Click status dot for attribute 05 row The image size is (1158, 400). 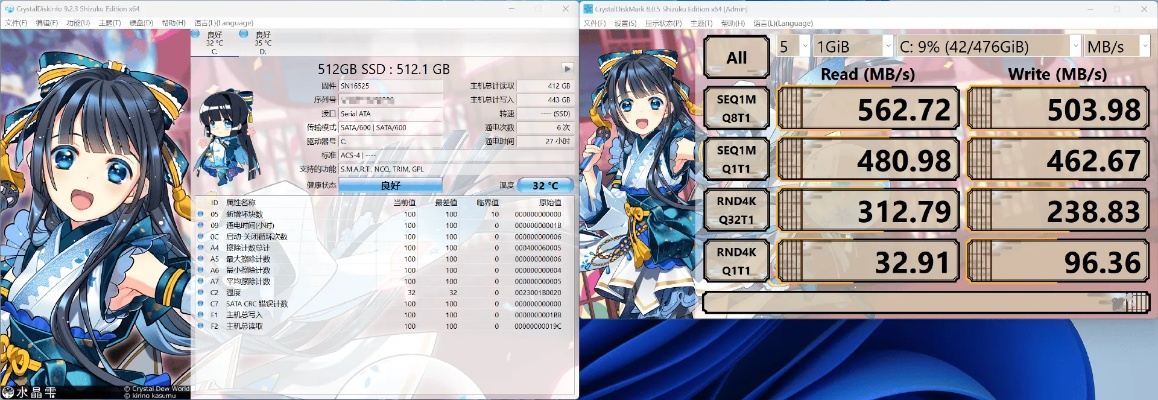[x=200, y=214]
